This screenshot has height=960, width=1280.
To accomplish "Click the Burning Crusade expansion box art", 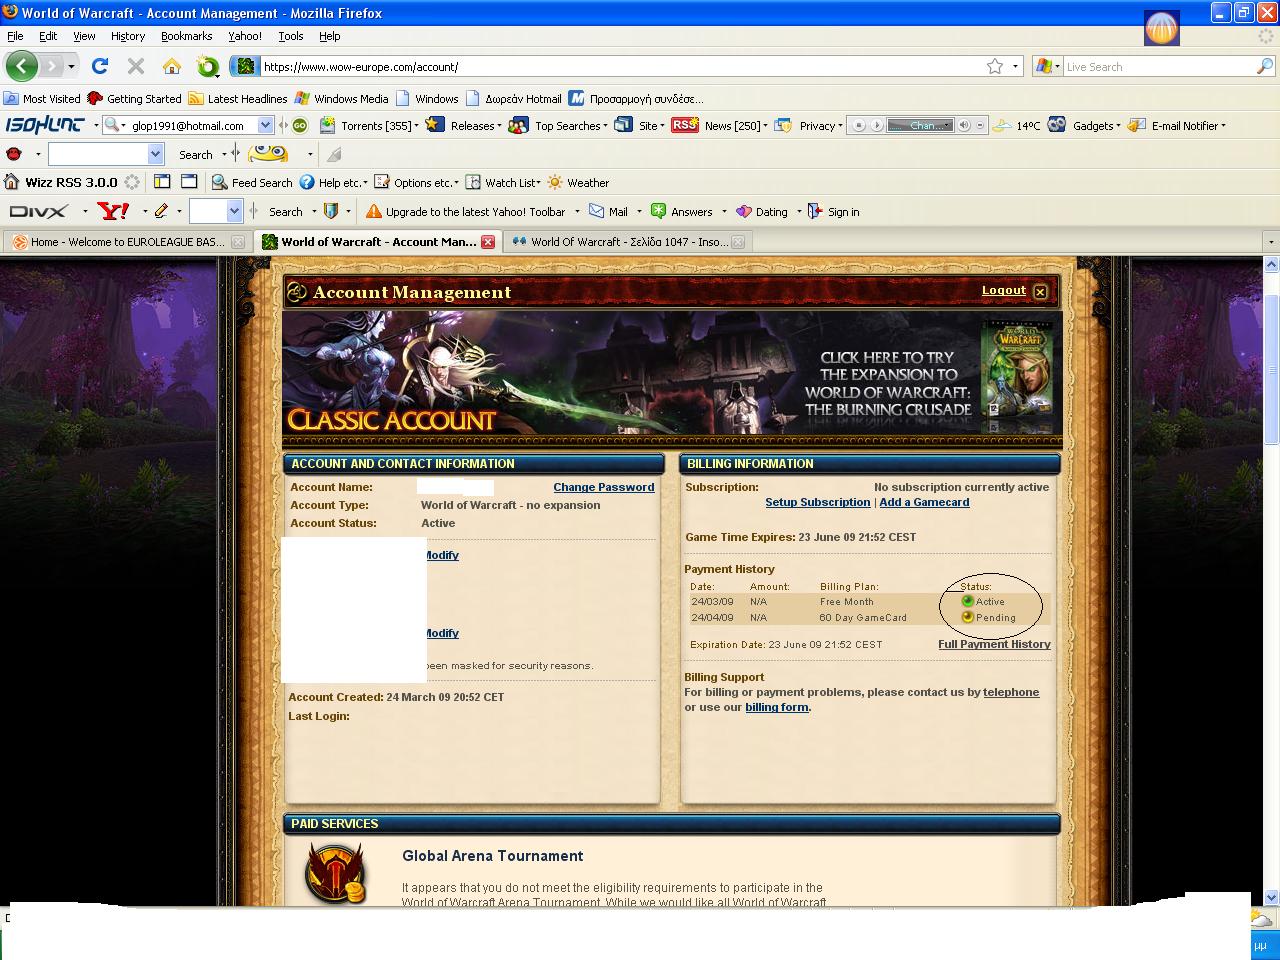I will [1018, 376].
